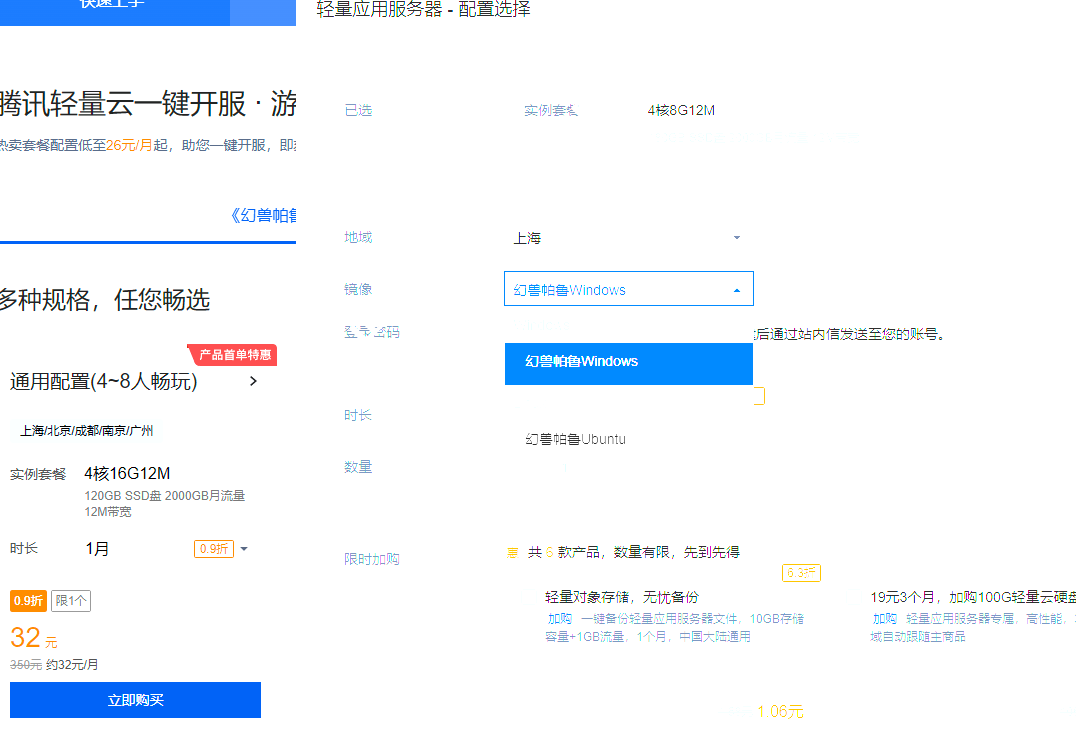This screenshot has width=1076, height=730.
Task: Click the 4核16G12M instance package text
Action: (x=127, y=473)
